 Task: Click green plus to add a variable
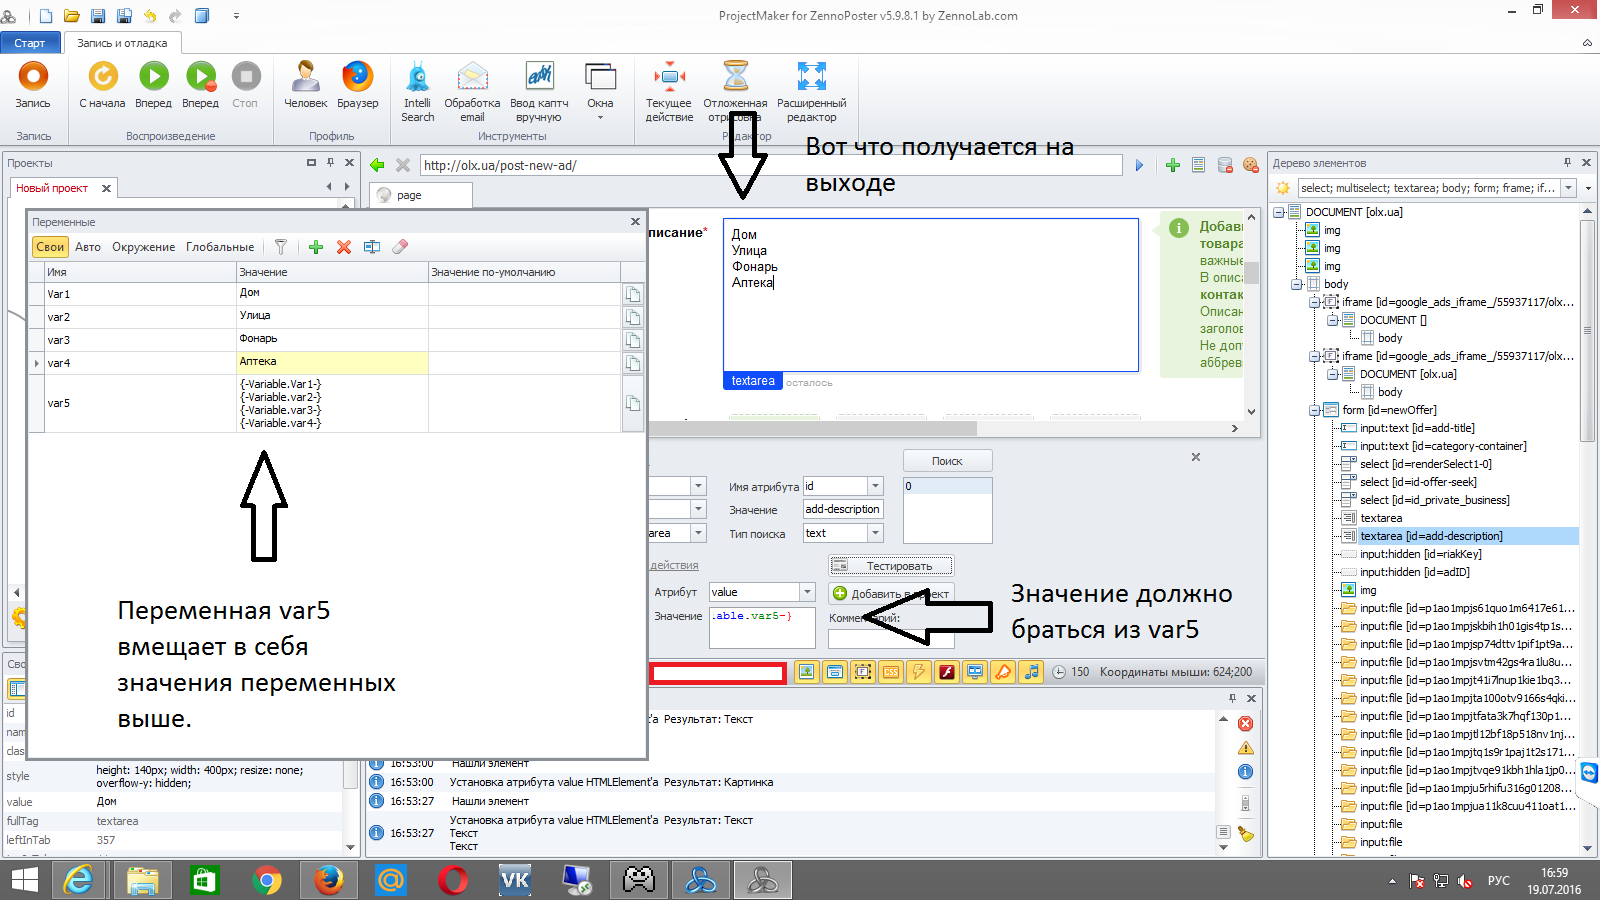click(316, 247)
